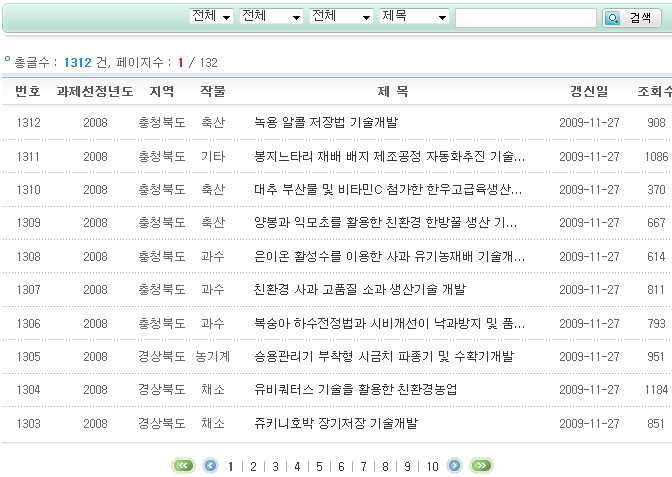The height and width of the screenshot is (477, 672).
Task: Open page 9 in pagination
Action: point(407,466)
